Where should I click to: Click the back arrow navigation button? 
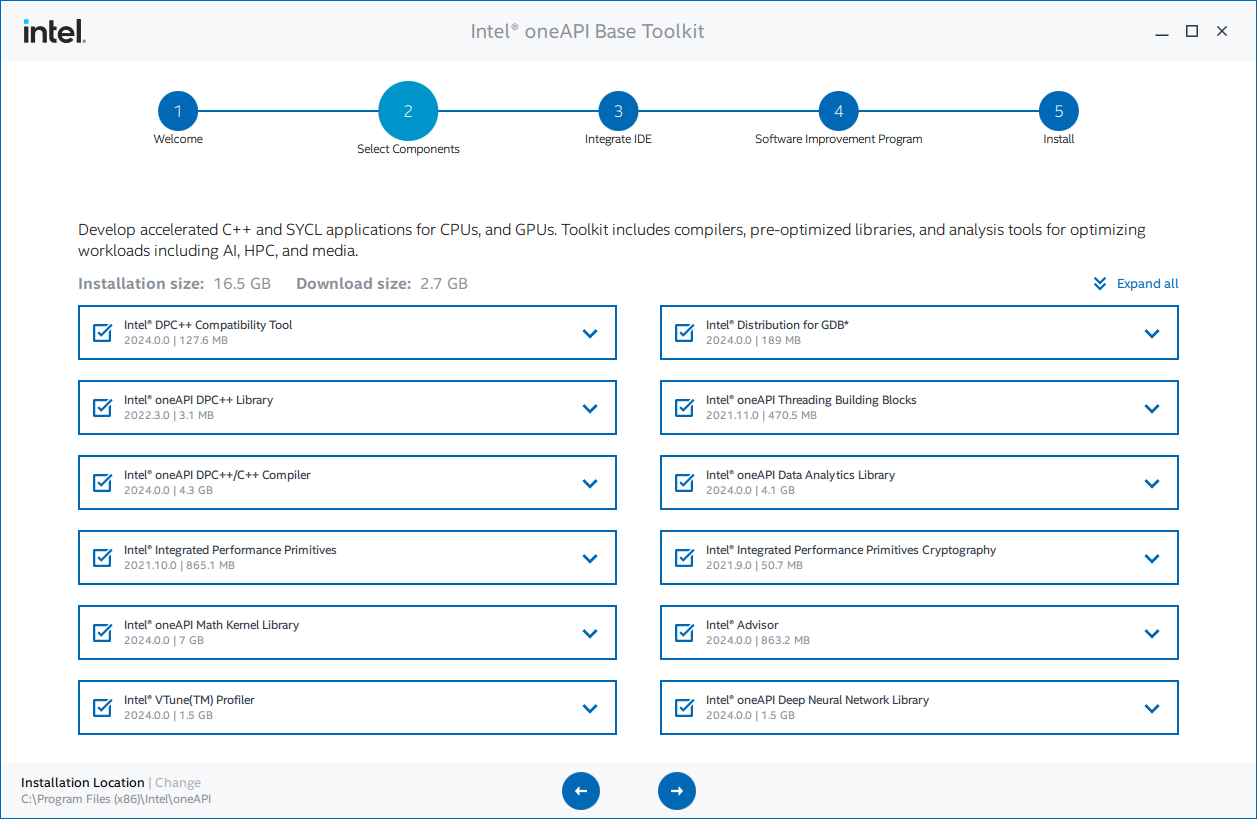581,791
